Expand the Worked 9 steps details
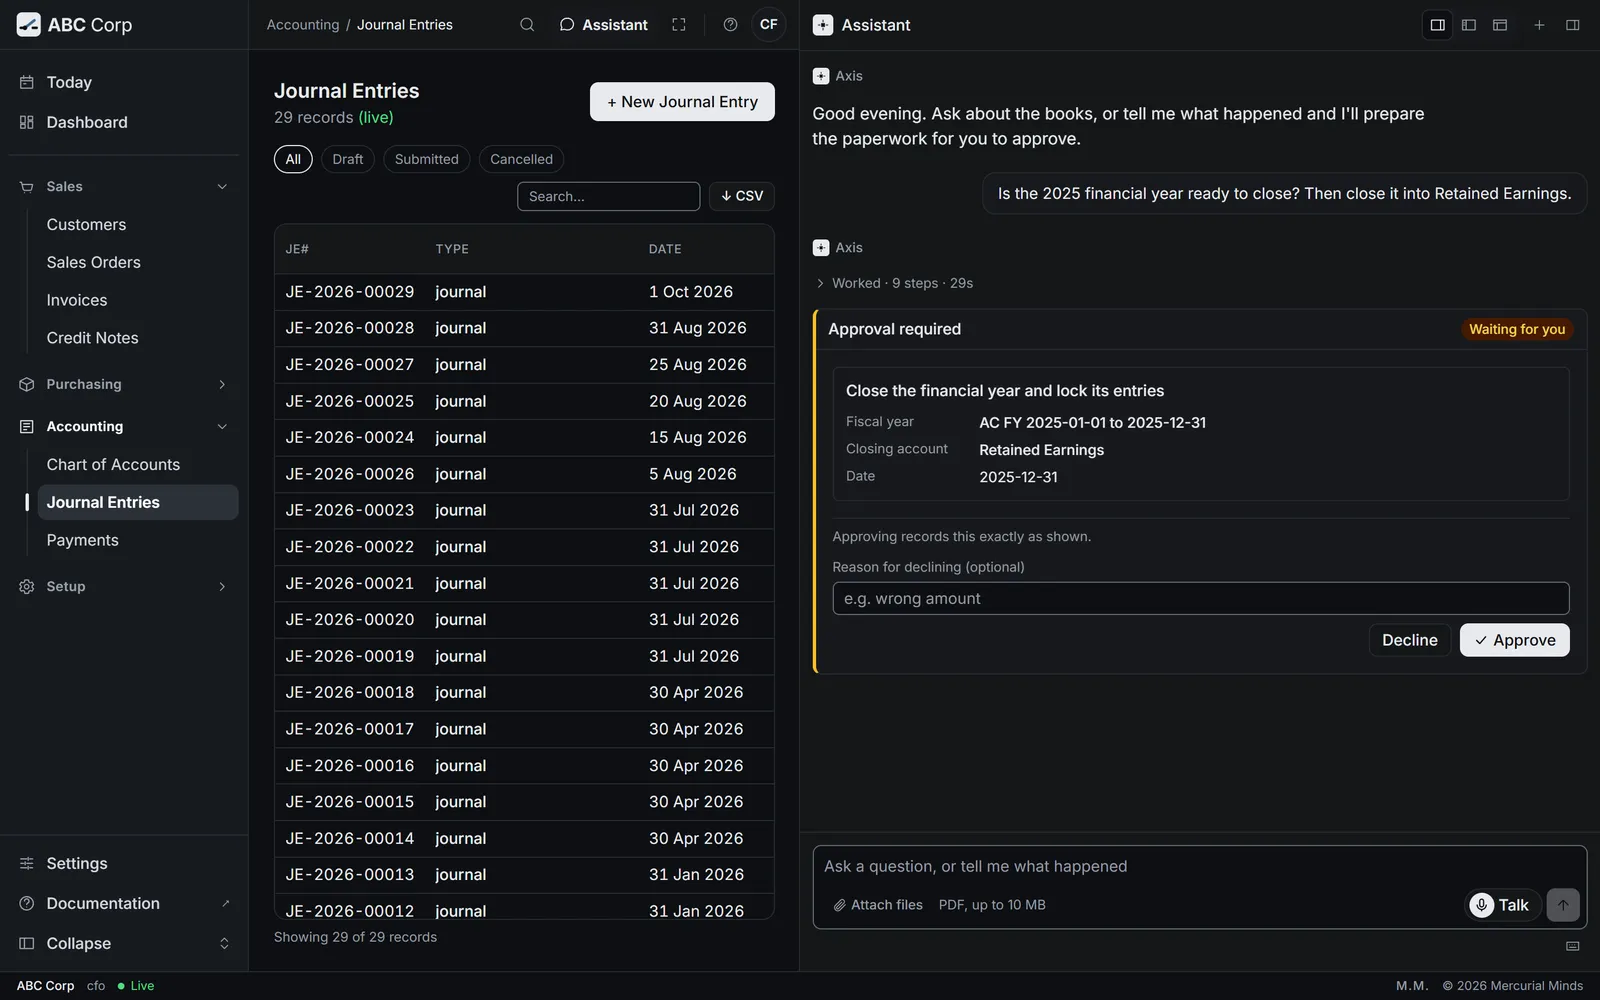Image resolution: width=1600 pixels, height=1000 pixels. (x=894, y=283)
